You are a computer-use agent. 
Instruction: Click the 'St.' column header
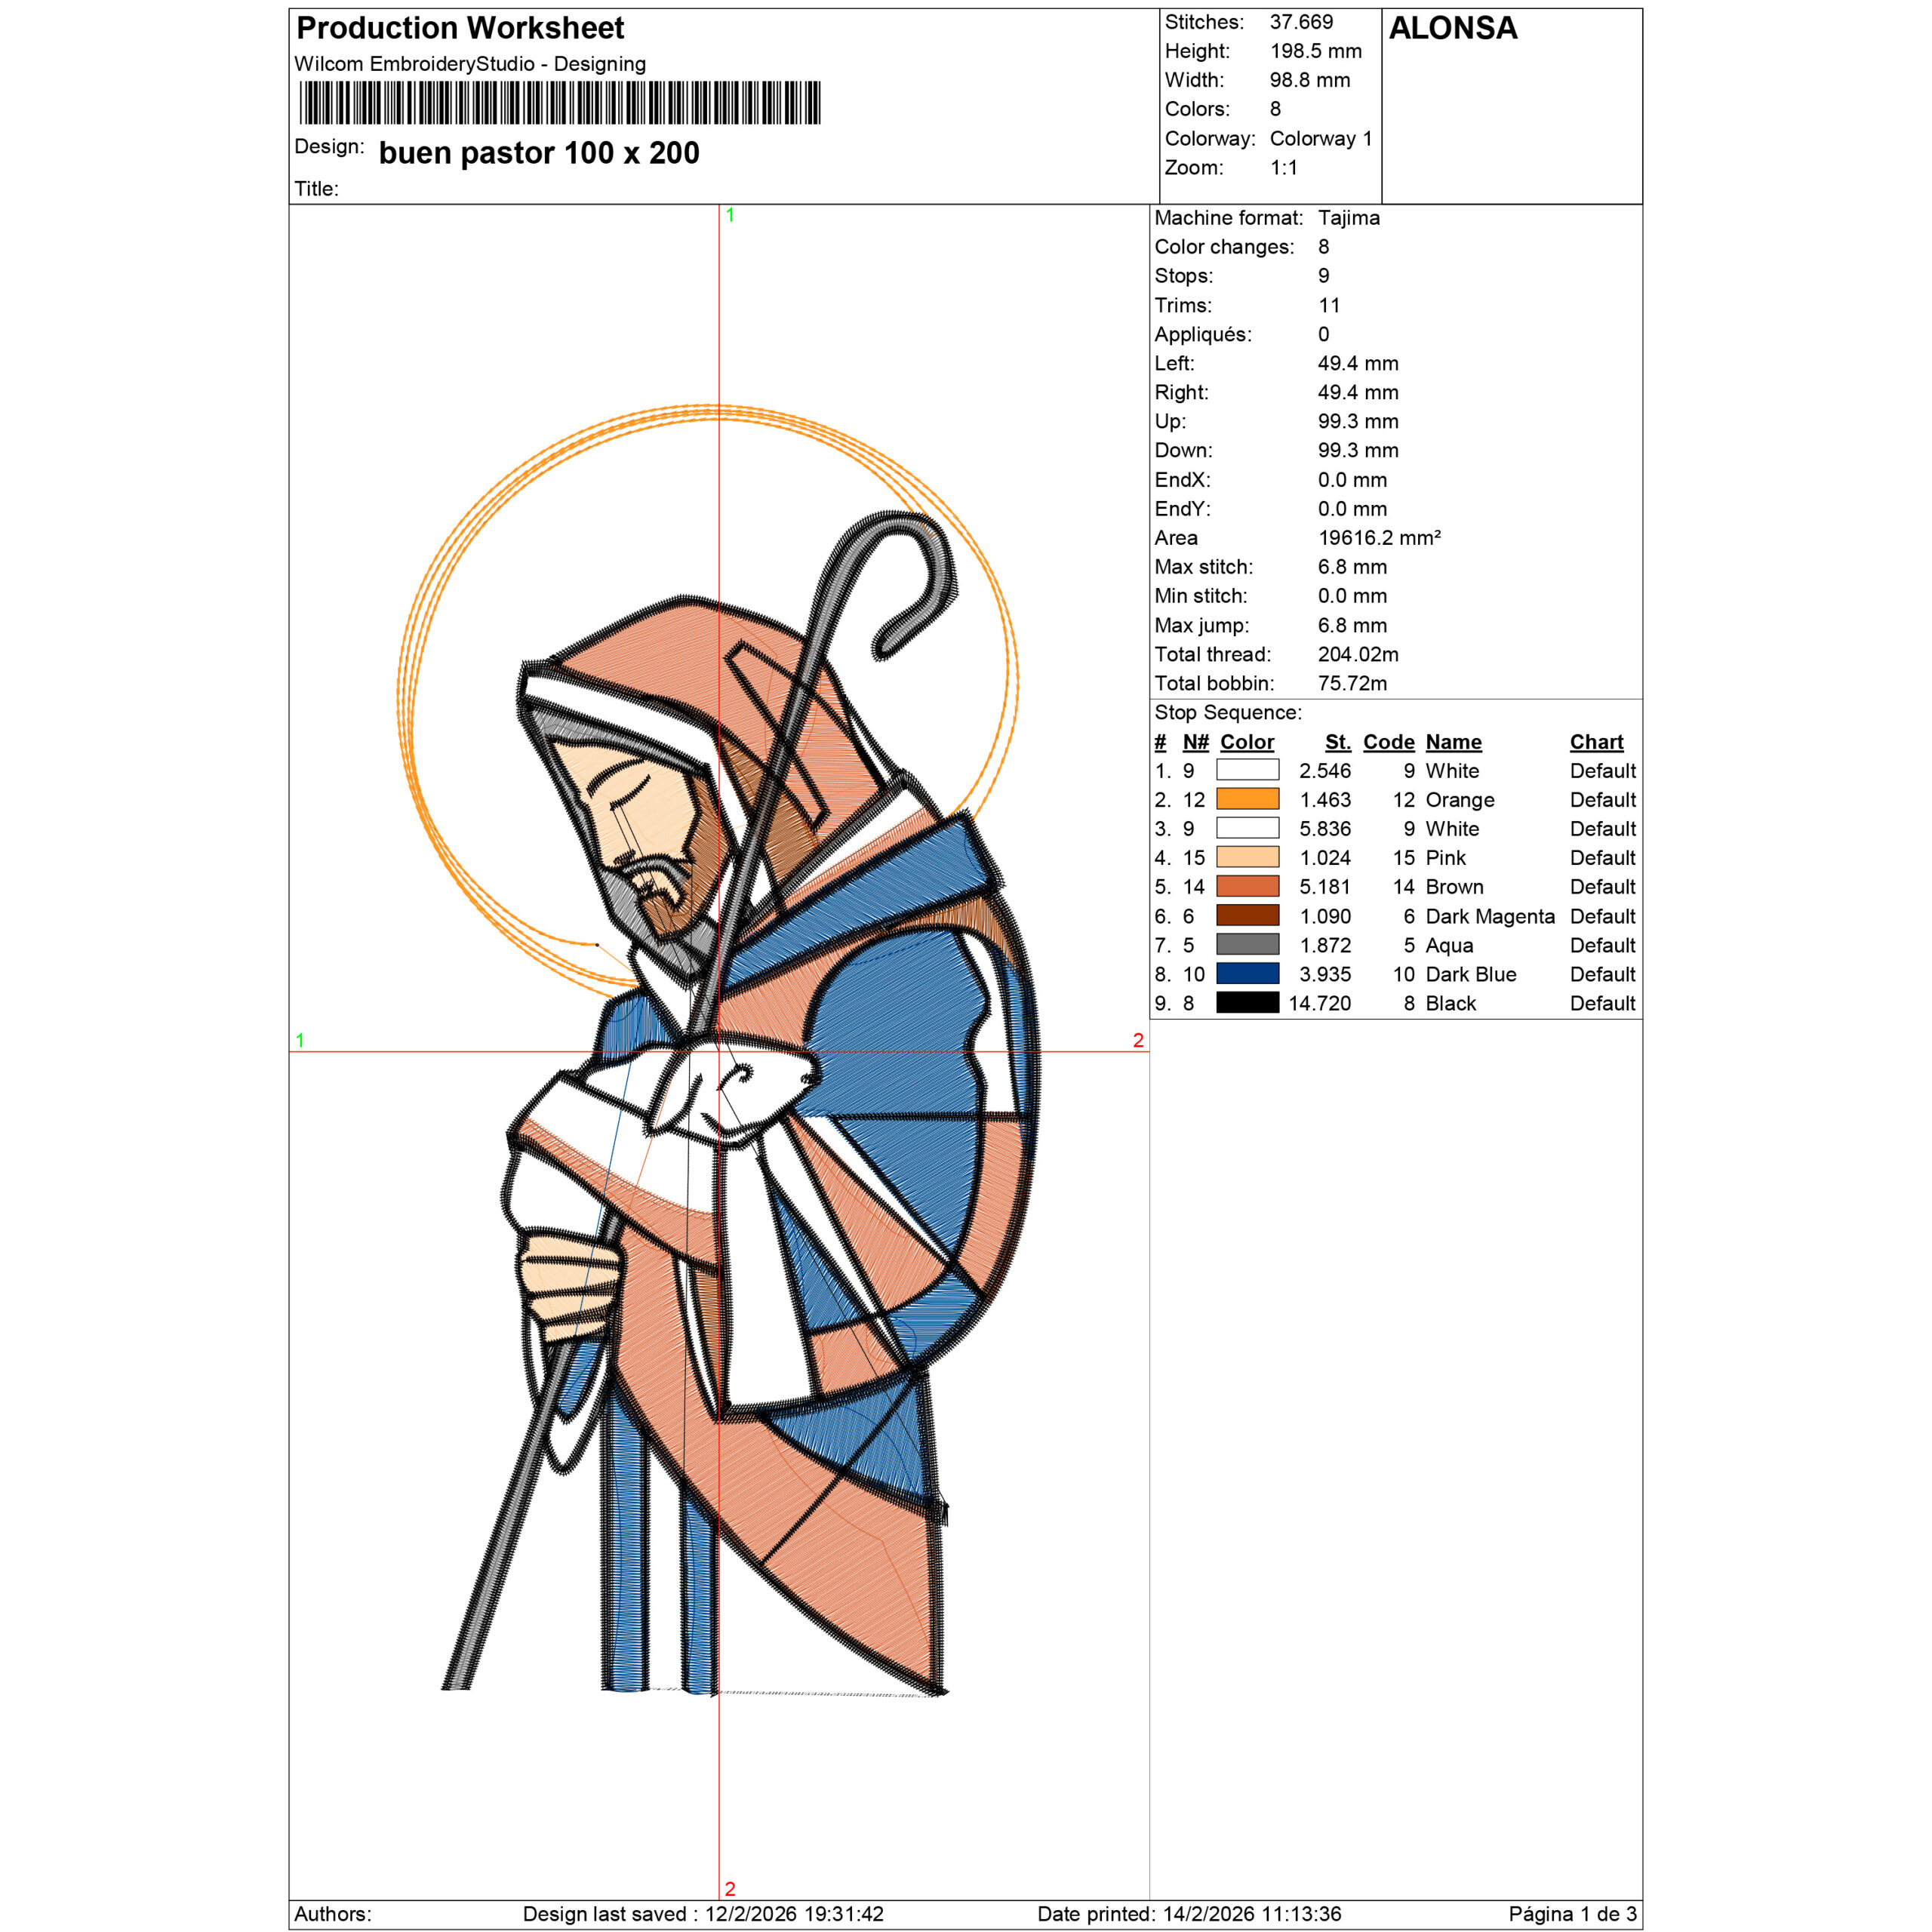pyautogui.click(x=1337, y=742)
